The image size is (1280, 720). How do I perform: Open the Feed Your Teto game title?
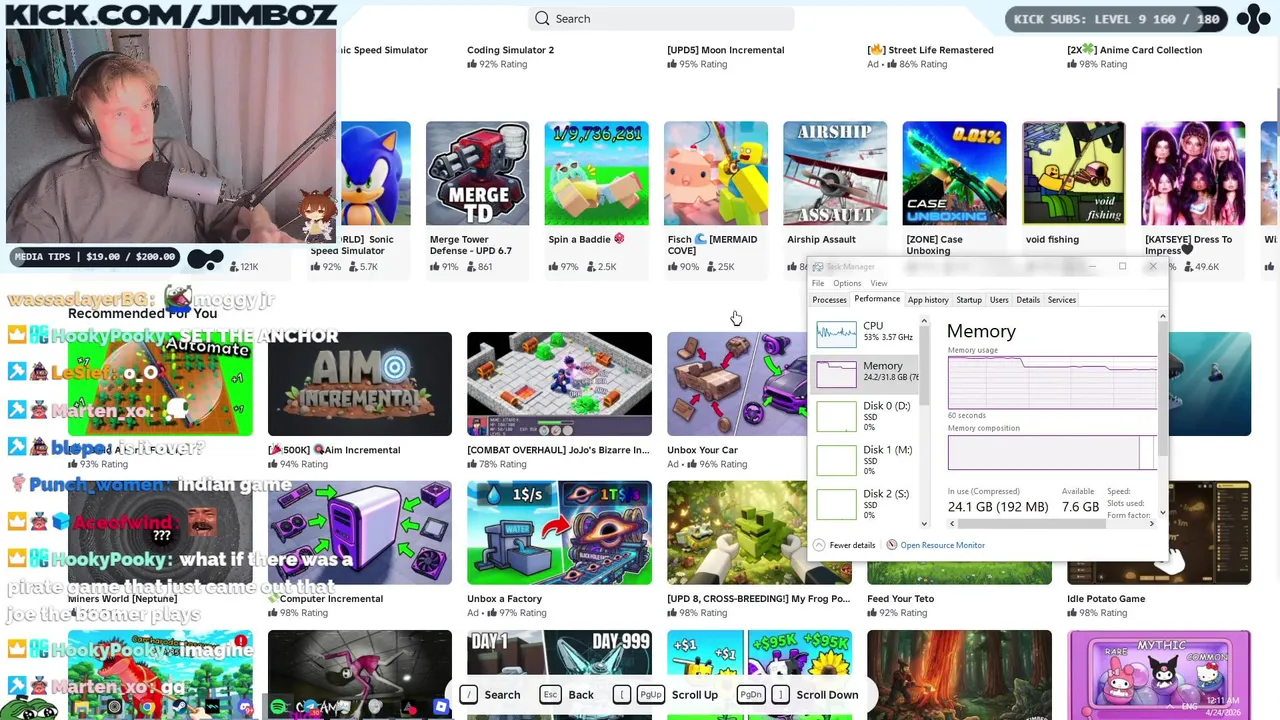pyautogui.click(x=900, y=599)
